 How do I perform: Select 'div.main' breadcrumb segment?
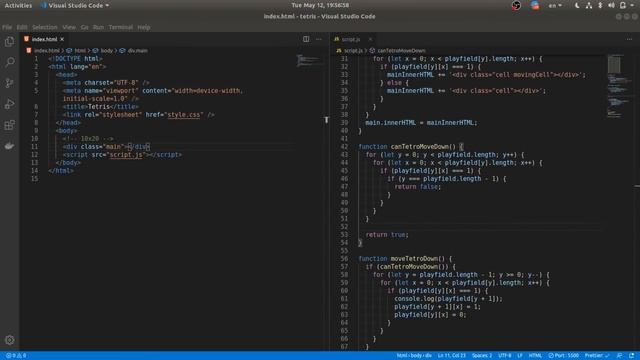(x=138, y=51)
